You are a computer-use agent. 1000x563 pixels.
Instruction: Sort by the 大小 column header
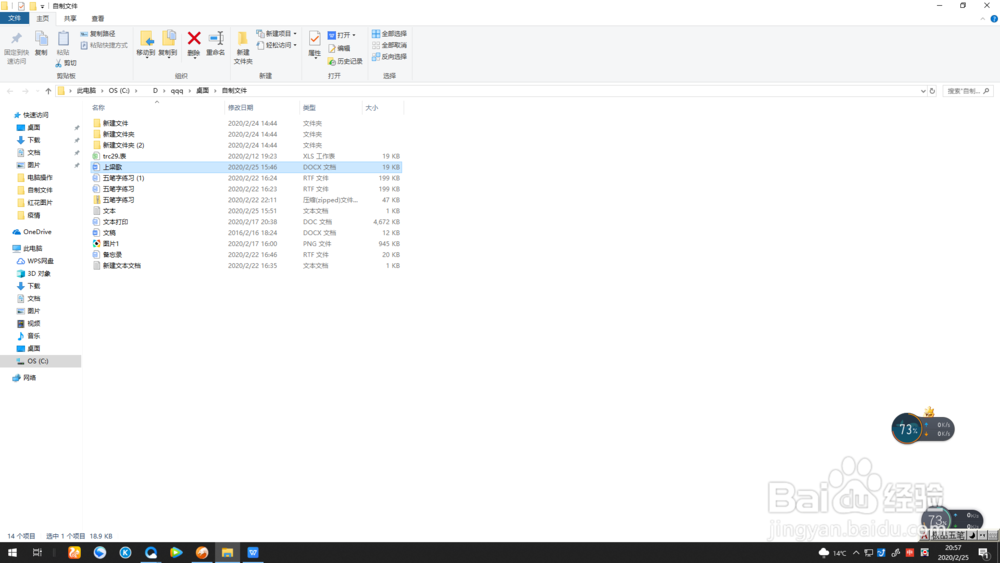point(372,108)
